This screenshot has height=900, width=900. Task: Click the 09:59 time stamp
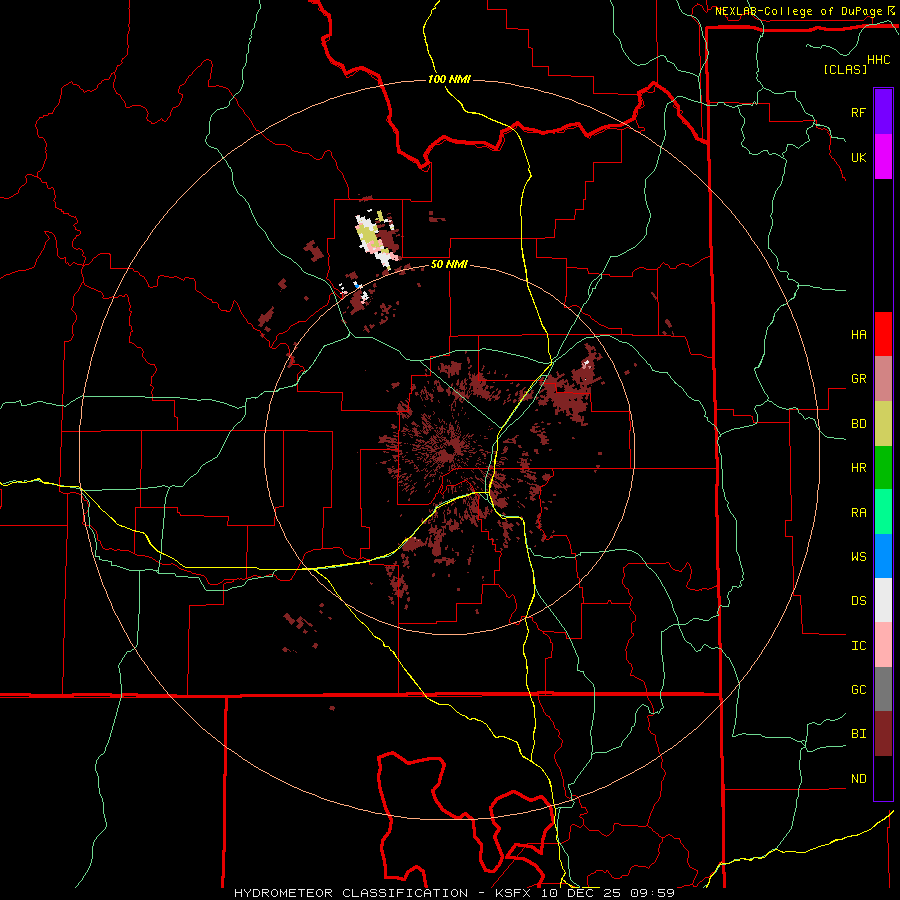pos(652,893)
